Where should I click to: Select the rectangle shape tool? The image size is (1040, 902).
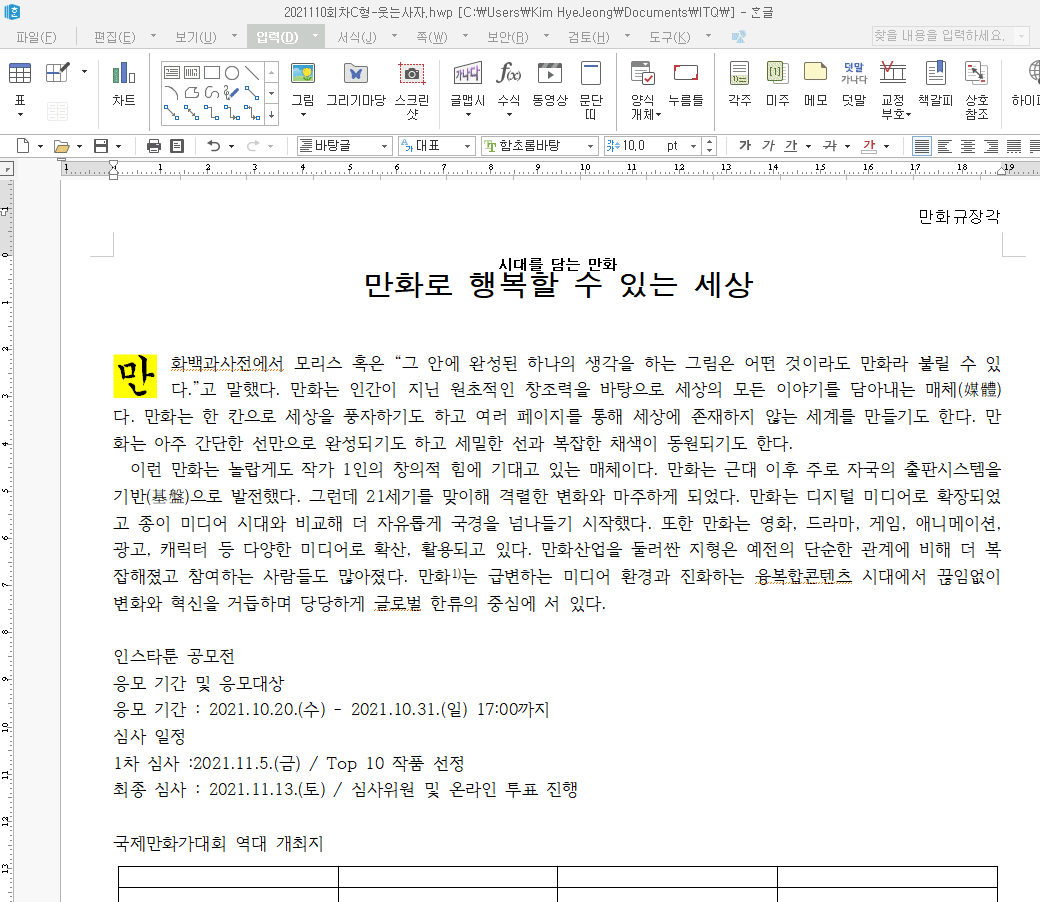(x=212, y=72)
